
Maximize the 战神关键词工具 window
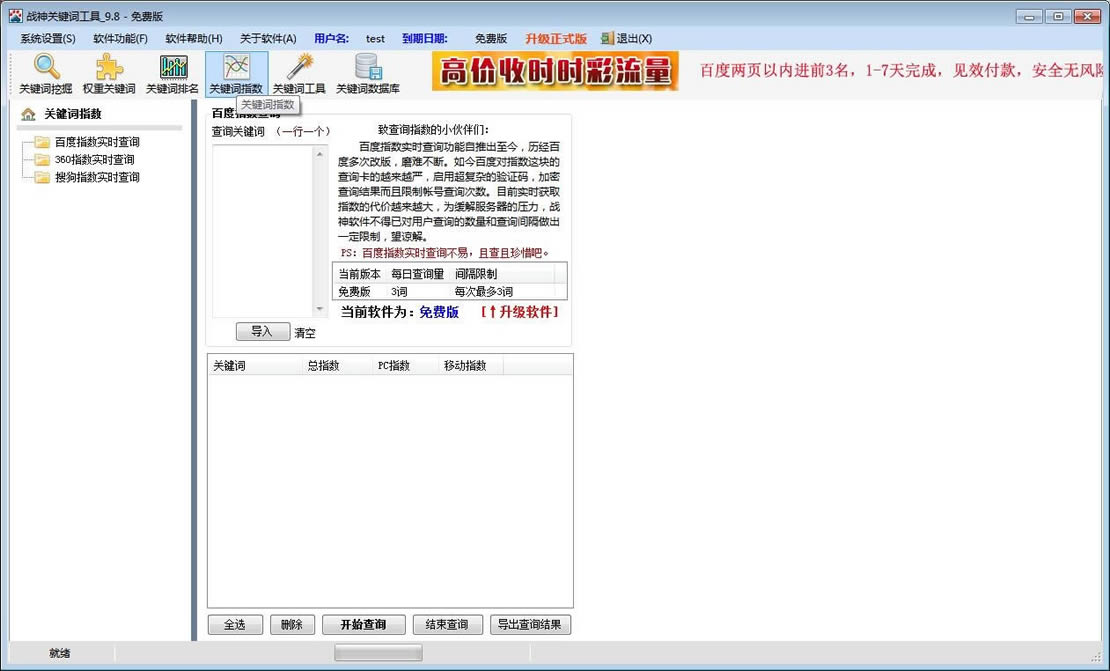point(1058,16)
